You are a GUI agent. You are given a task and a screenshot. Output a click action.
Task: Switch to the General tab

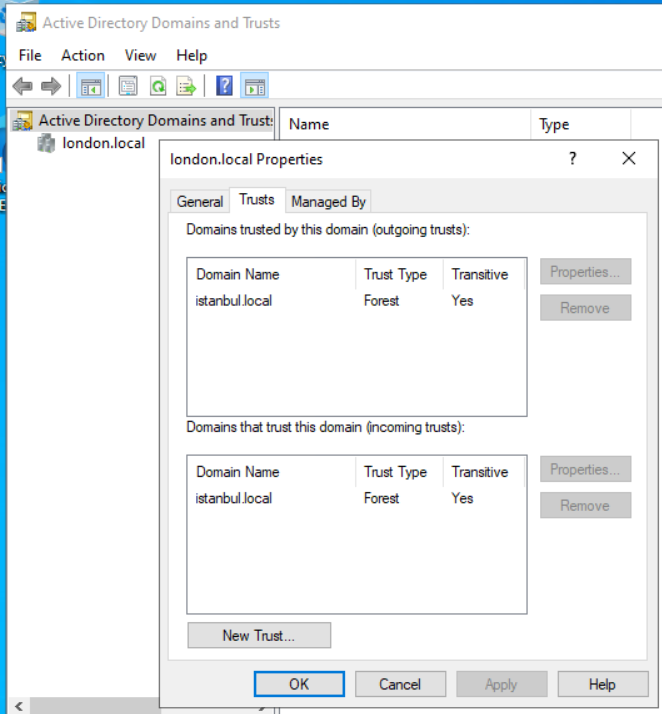click(199, 201)
